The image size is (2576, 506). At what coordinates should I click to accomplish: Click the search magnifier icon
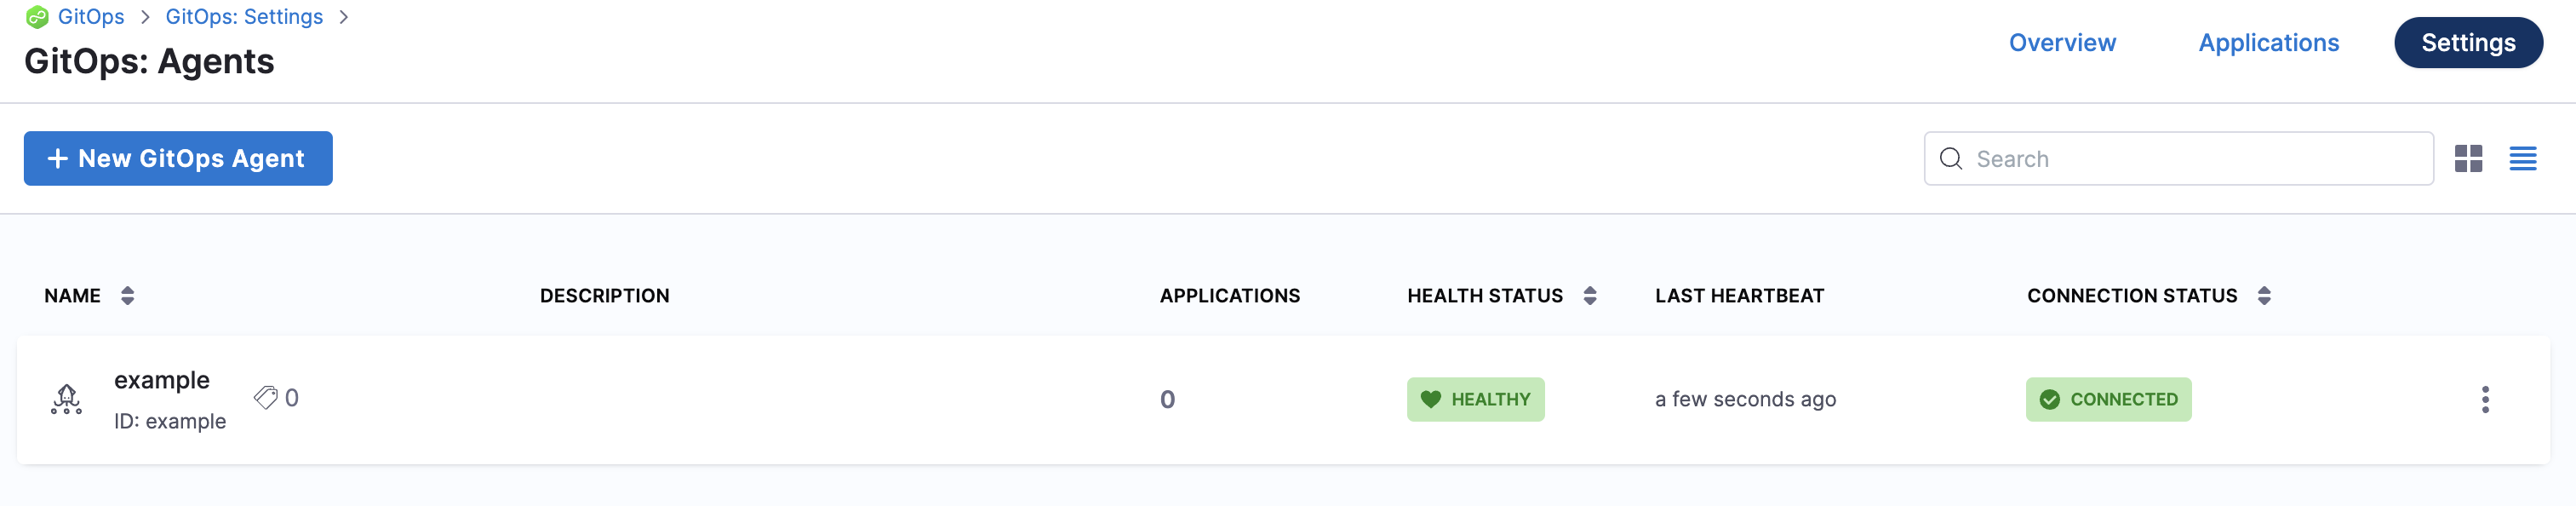click(1951, 158)
